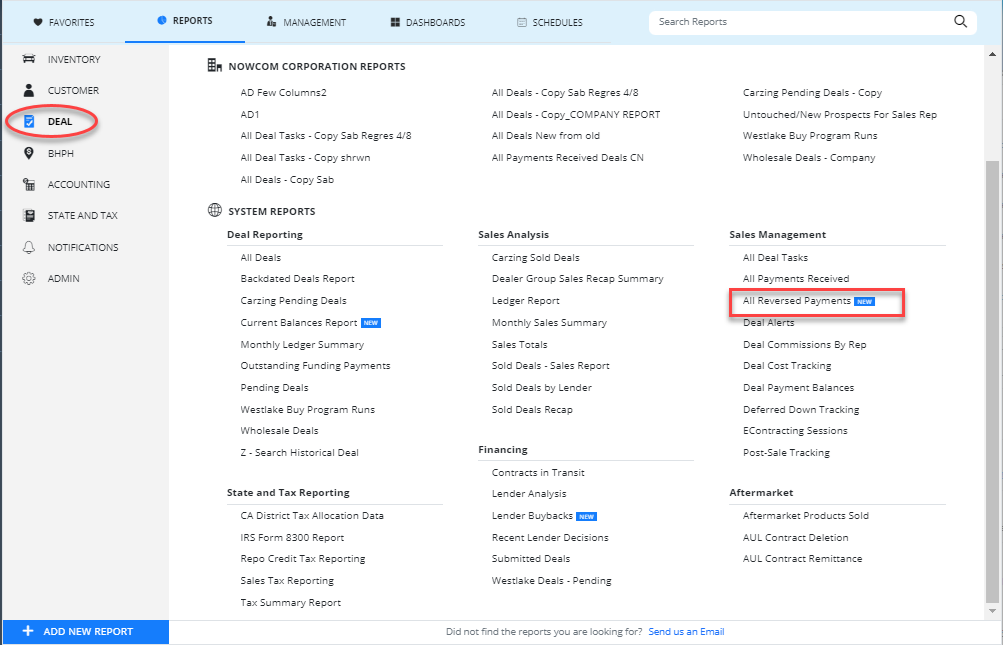This screenshot has width=1003, height=645.
Task: Open Carzing Pending Deals - Copy
Action: [x=812, y=93]
